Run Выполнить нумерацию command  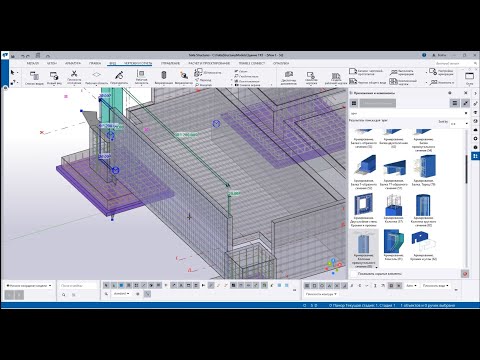(403, 72)
